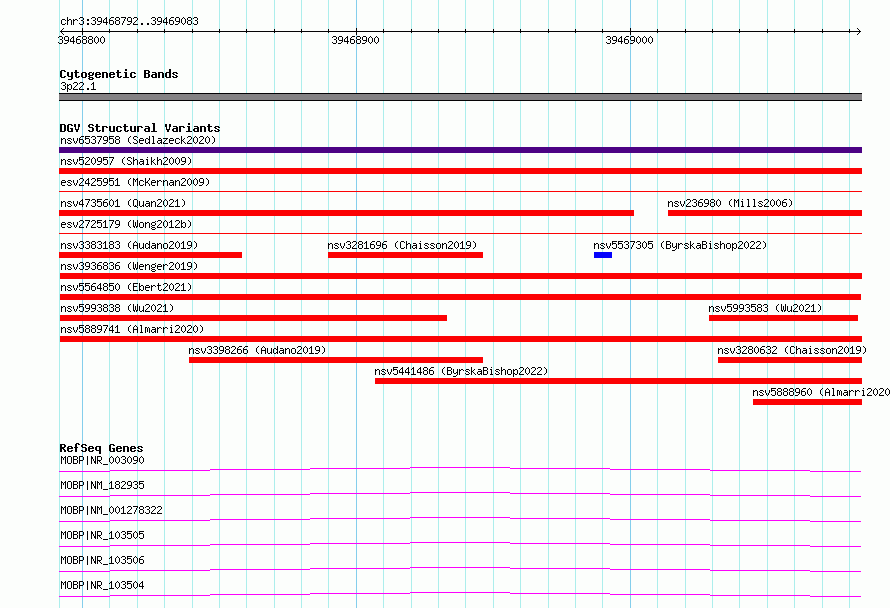
Task: Select nsv5537305 (ByrskaBishop2022) label
Action: 680,245
